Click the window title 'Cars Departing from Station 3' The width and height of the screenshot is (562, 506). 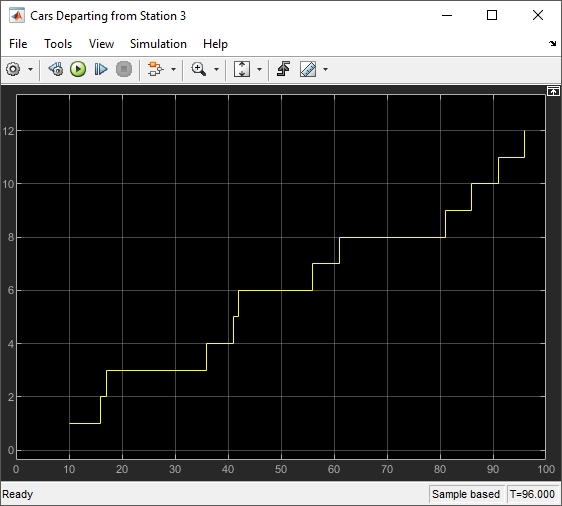pos(108,16)
